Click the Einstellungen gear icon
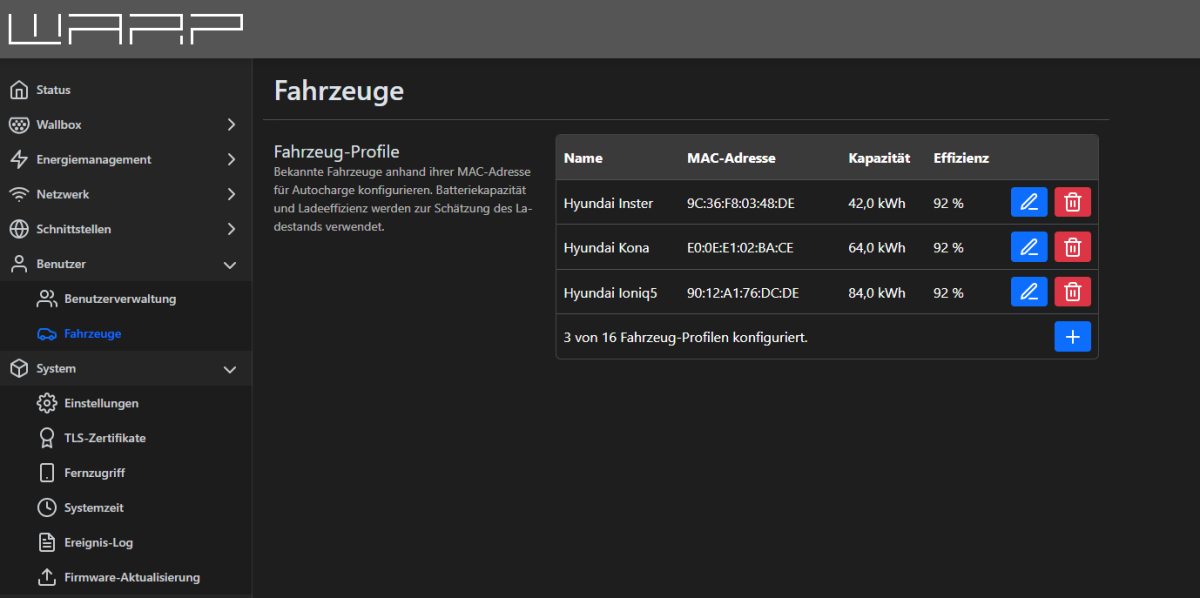The height and width of the screenshot is (598, 1200). pyautogui.click(x=47, y=403)
